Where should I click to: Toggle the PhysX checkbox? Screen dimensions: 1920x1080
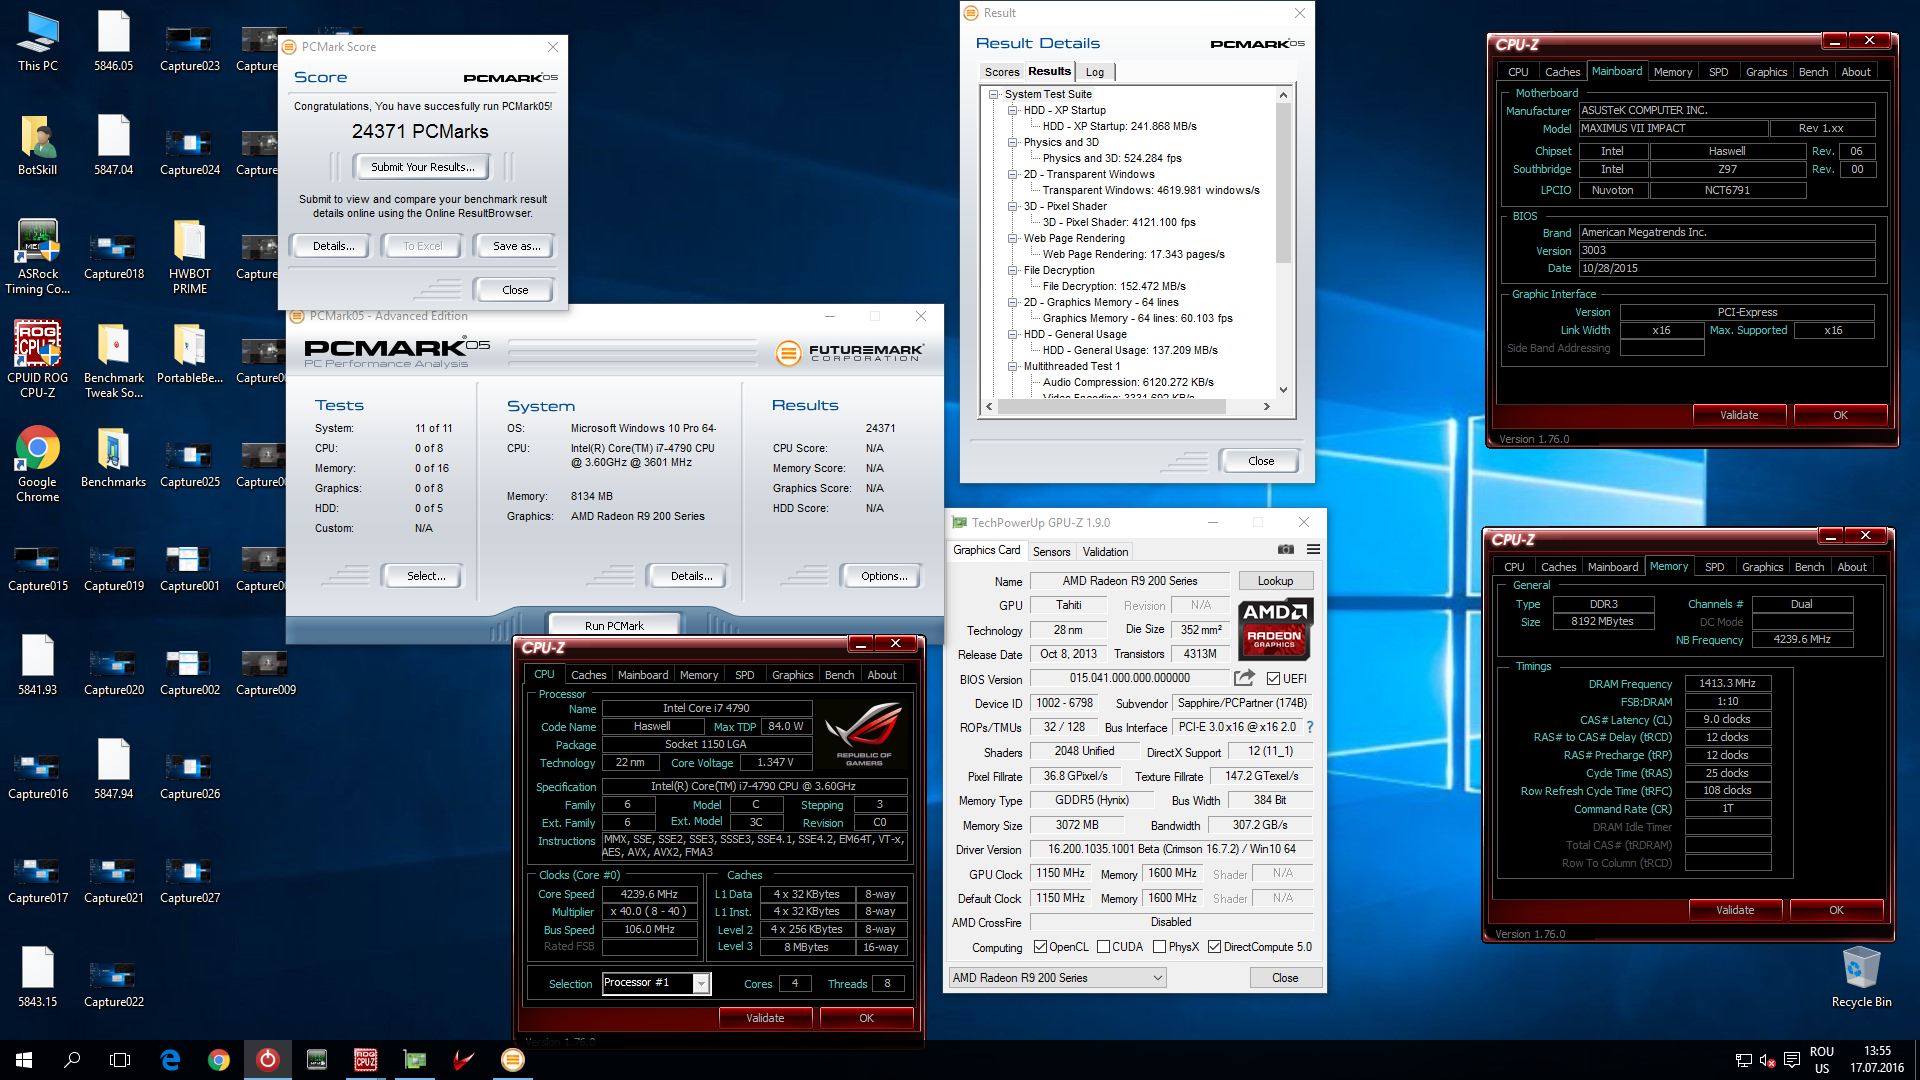[x=1159, y=947]
